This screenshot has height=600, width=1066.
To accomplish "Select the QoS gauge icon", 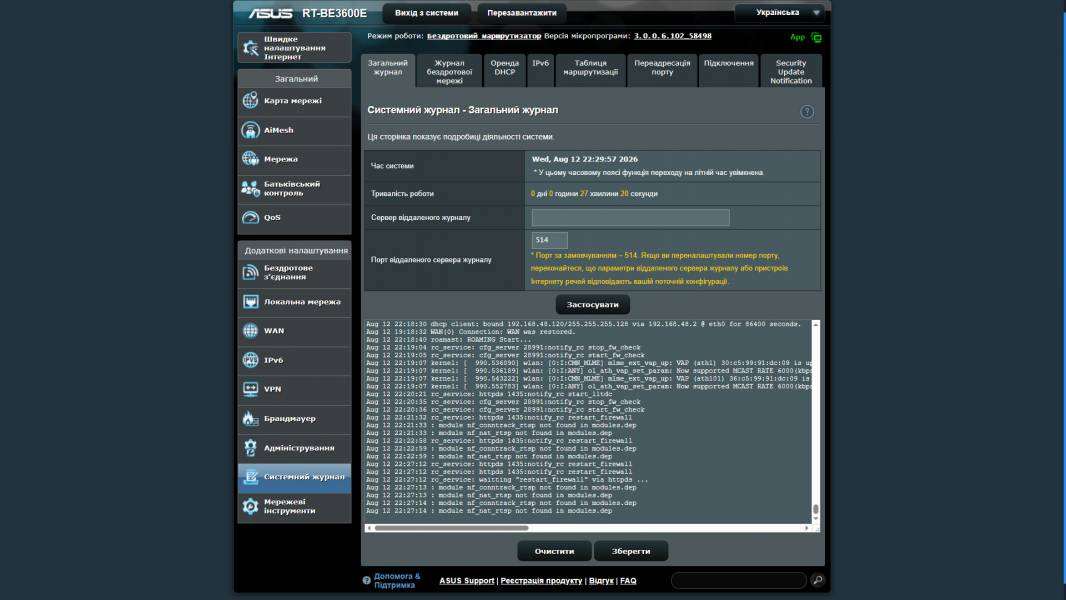I will click(250, 217).
